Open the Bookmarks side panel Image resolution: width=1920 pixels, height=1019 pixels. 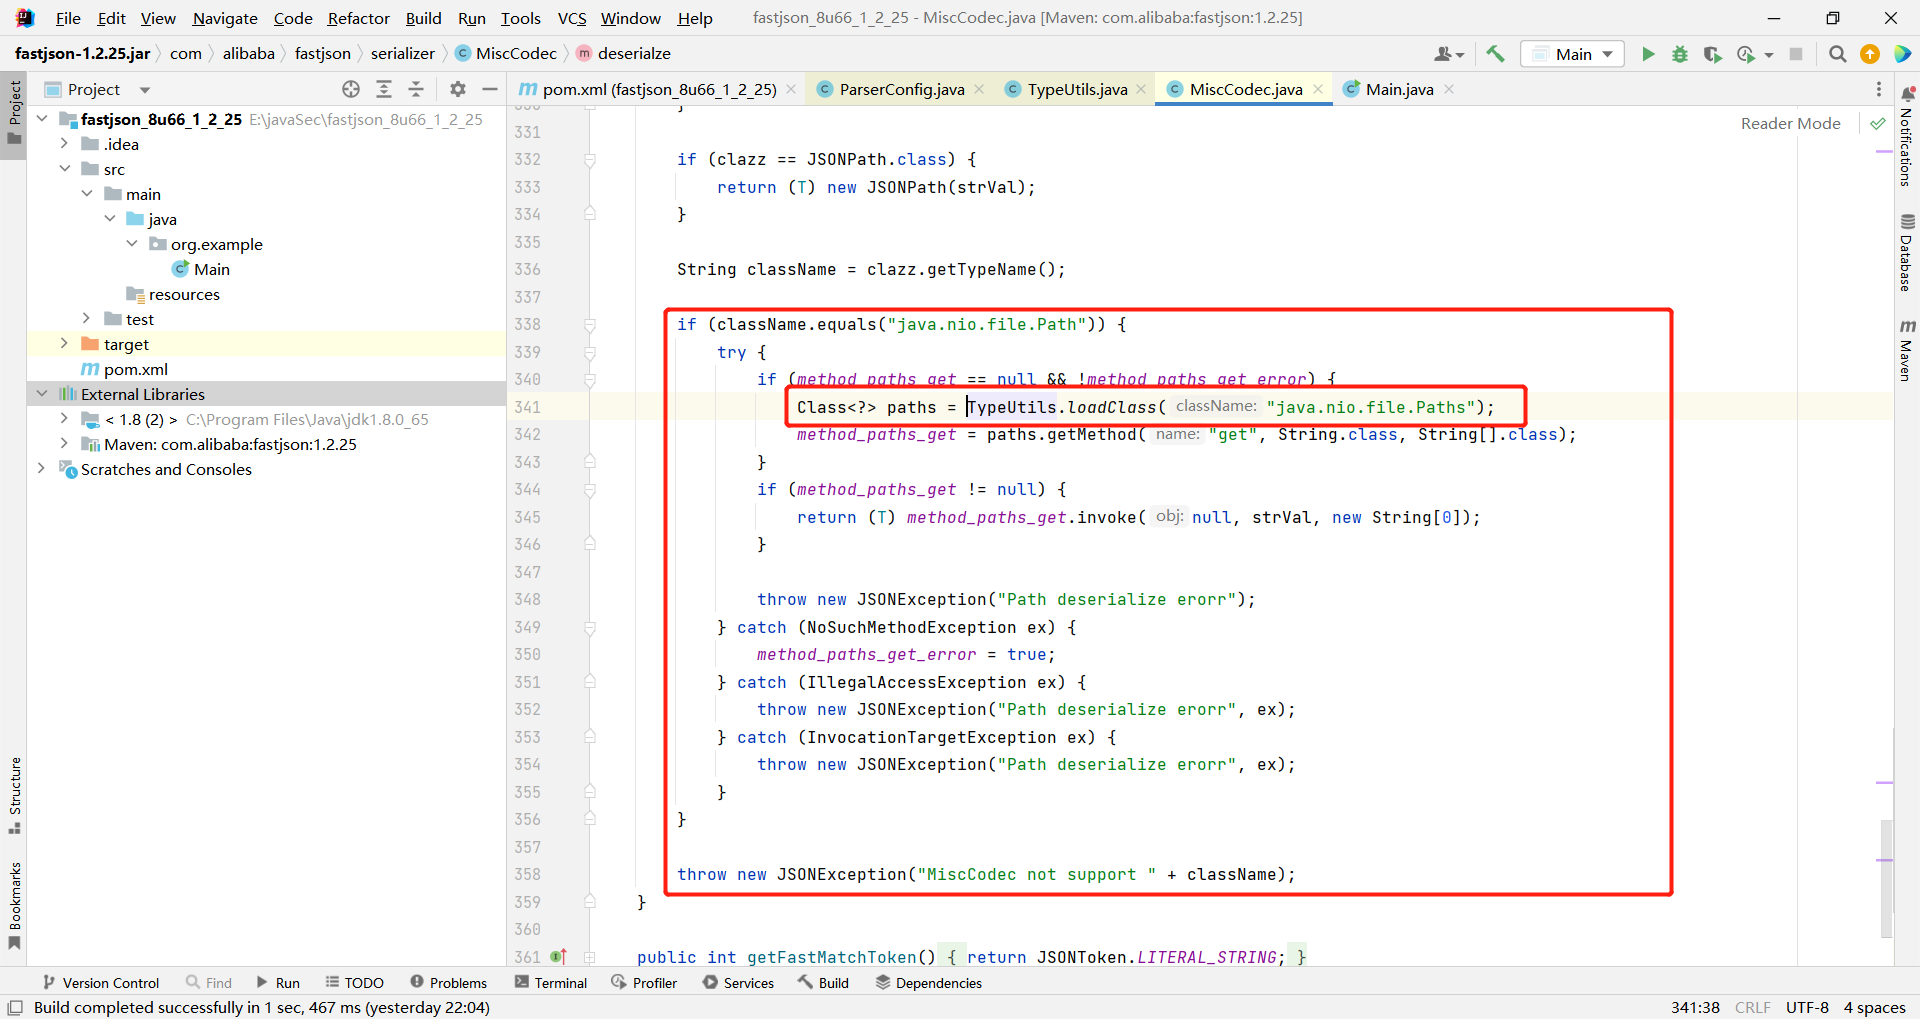point(15,906)
